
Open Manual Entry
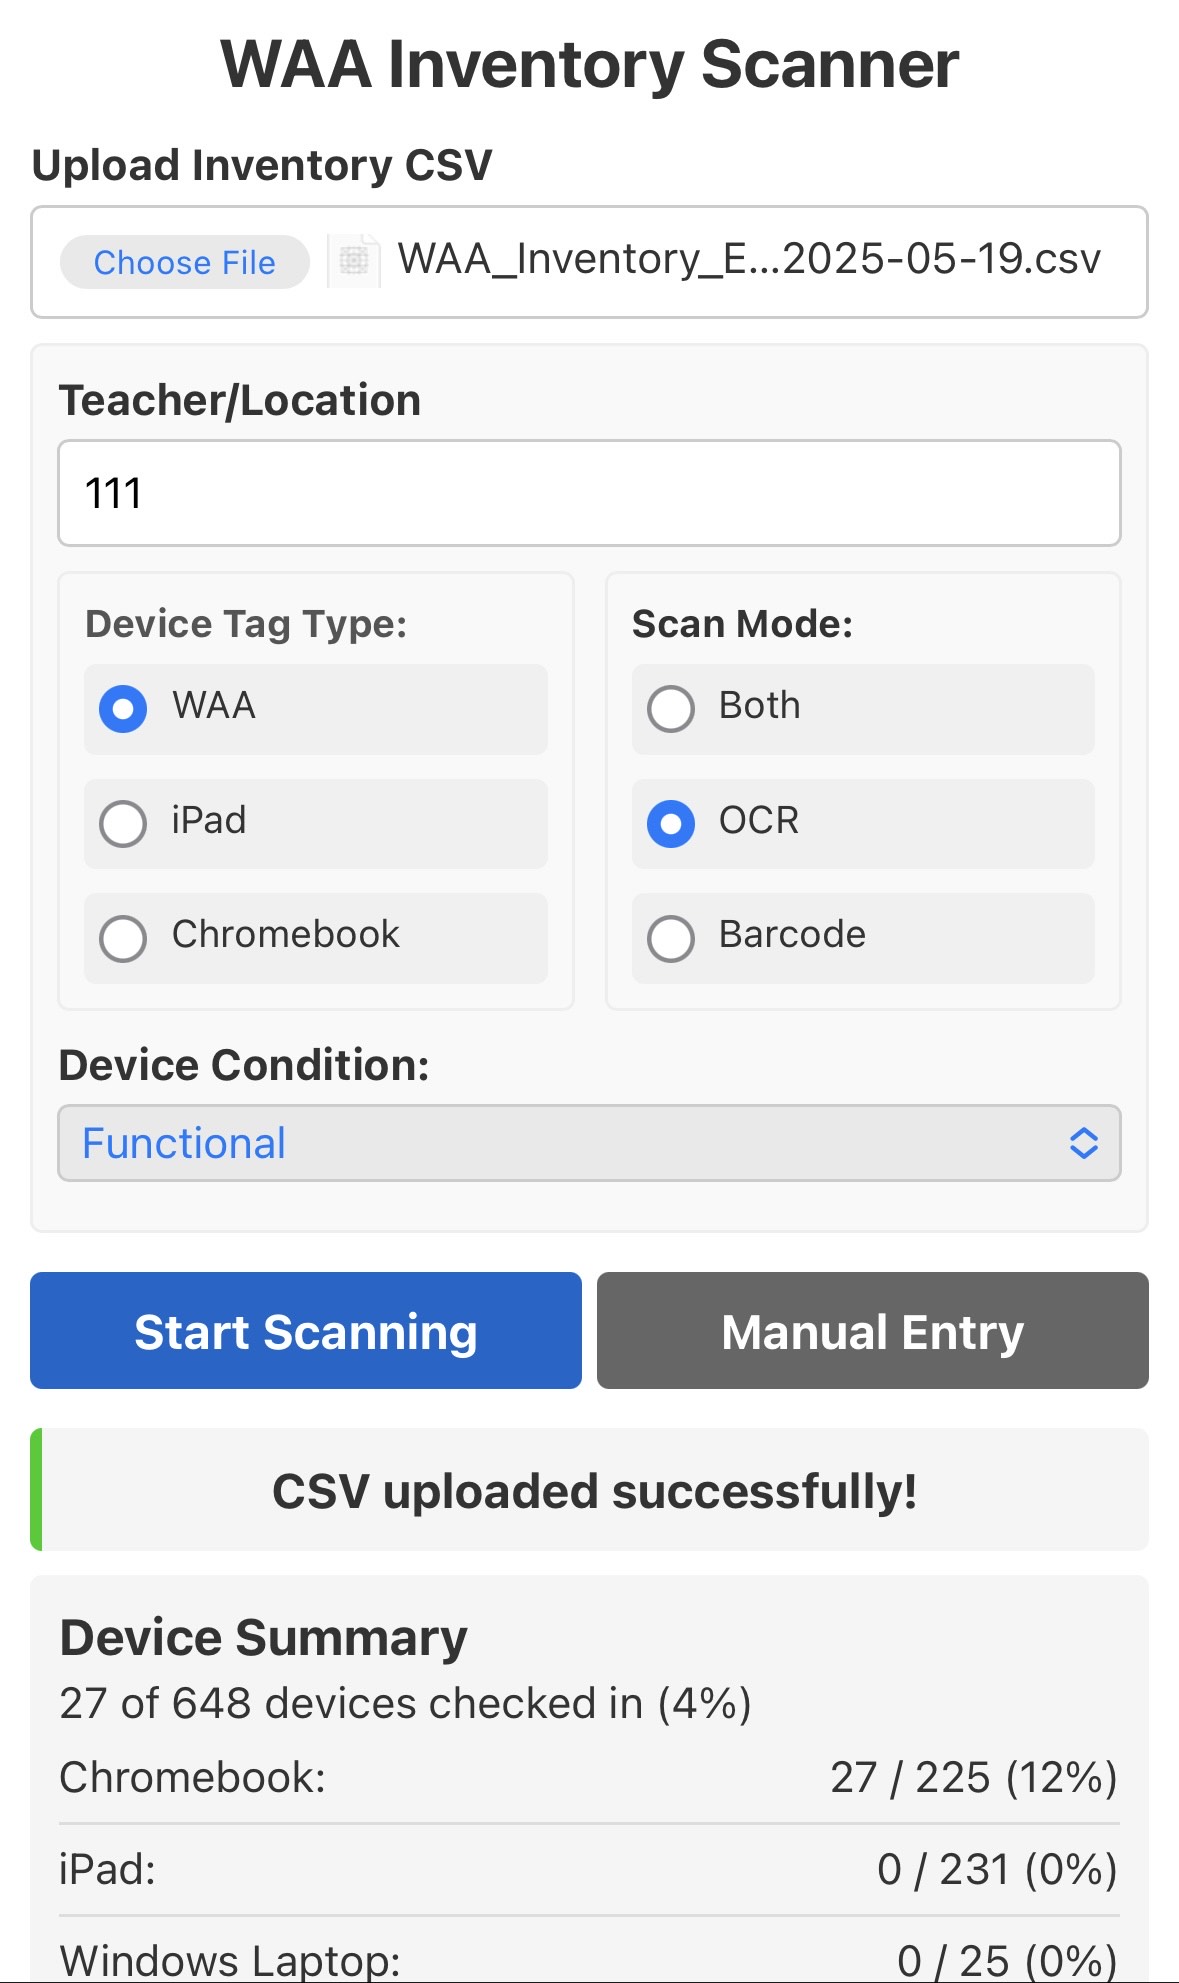873,1330
